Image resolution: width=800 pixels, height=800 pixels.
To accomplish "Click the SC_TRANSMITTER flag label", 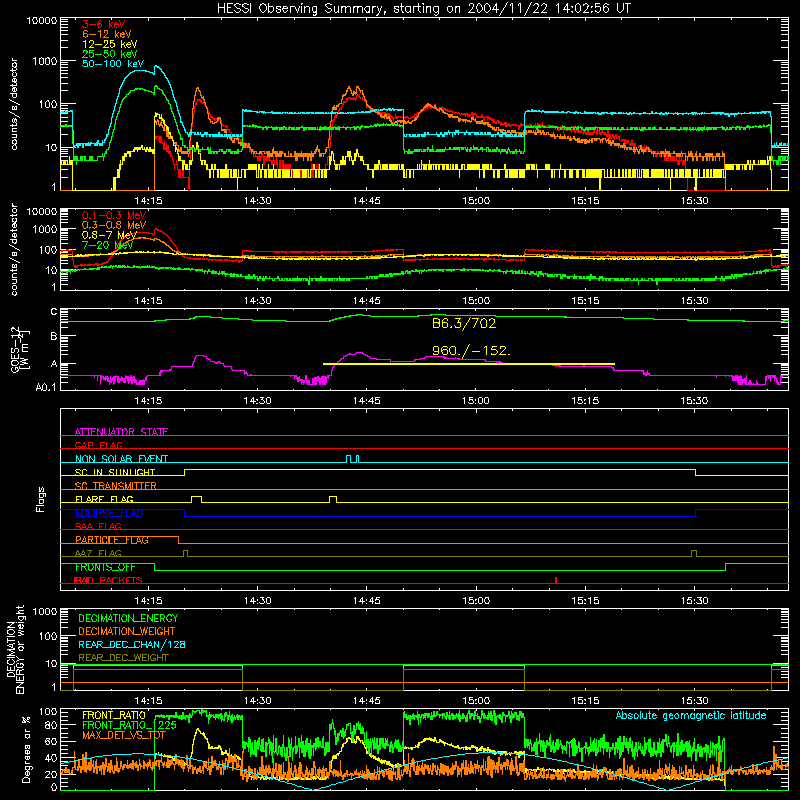I will [x=116, y=485].
